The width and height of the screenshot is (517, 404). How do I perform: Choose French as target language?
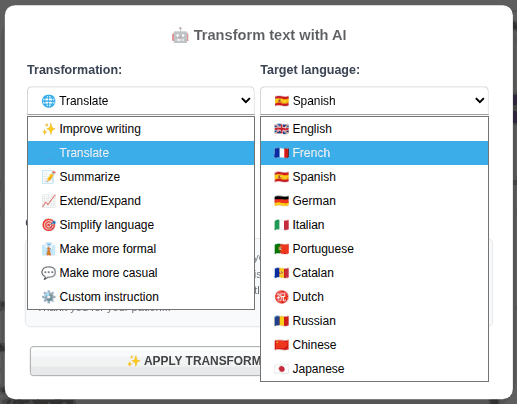click(374, 153)
